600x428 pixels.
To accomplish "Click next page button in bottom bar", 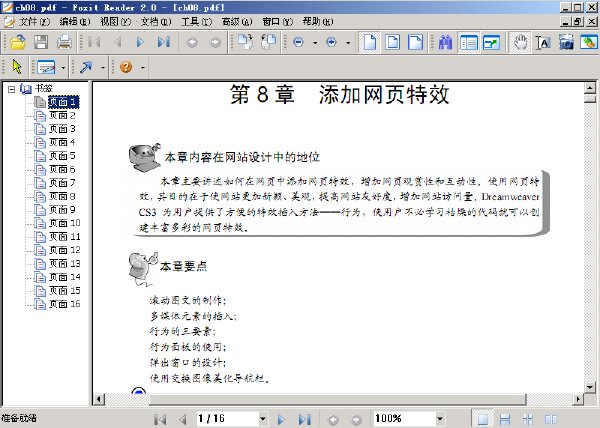I will coord(281,420).
